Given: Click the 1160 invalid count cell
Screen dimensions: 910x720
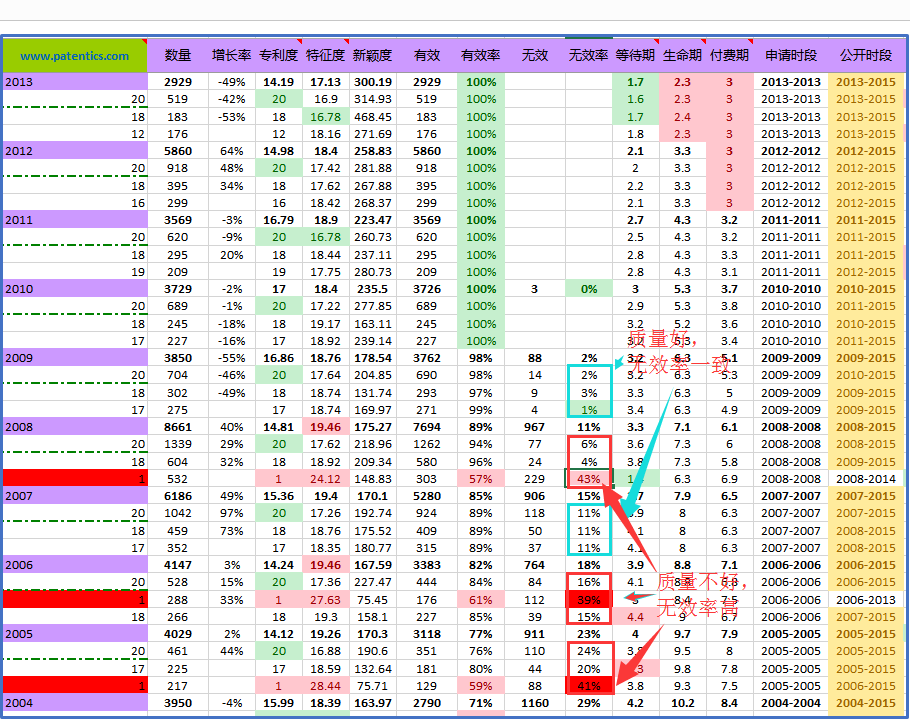Looking at the screenshot, I should click(534, 703).
